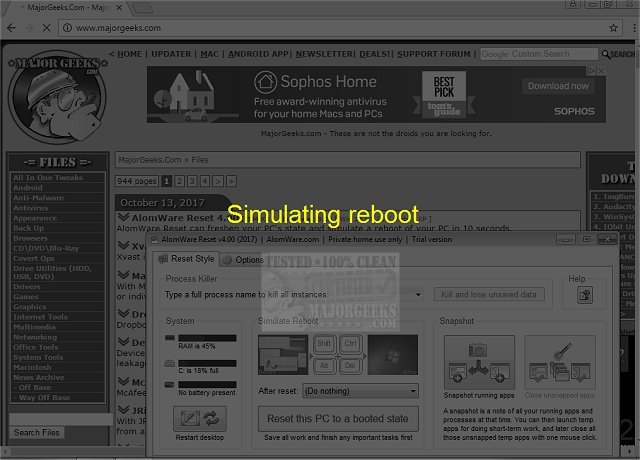The image size is (640, 460).
Task: Click Download now on the Sophos ad
Action: 558,86
